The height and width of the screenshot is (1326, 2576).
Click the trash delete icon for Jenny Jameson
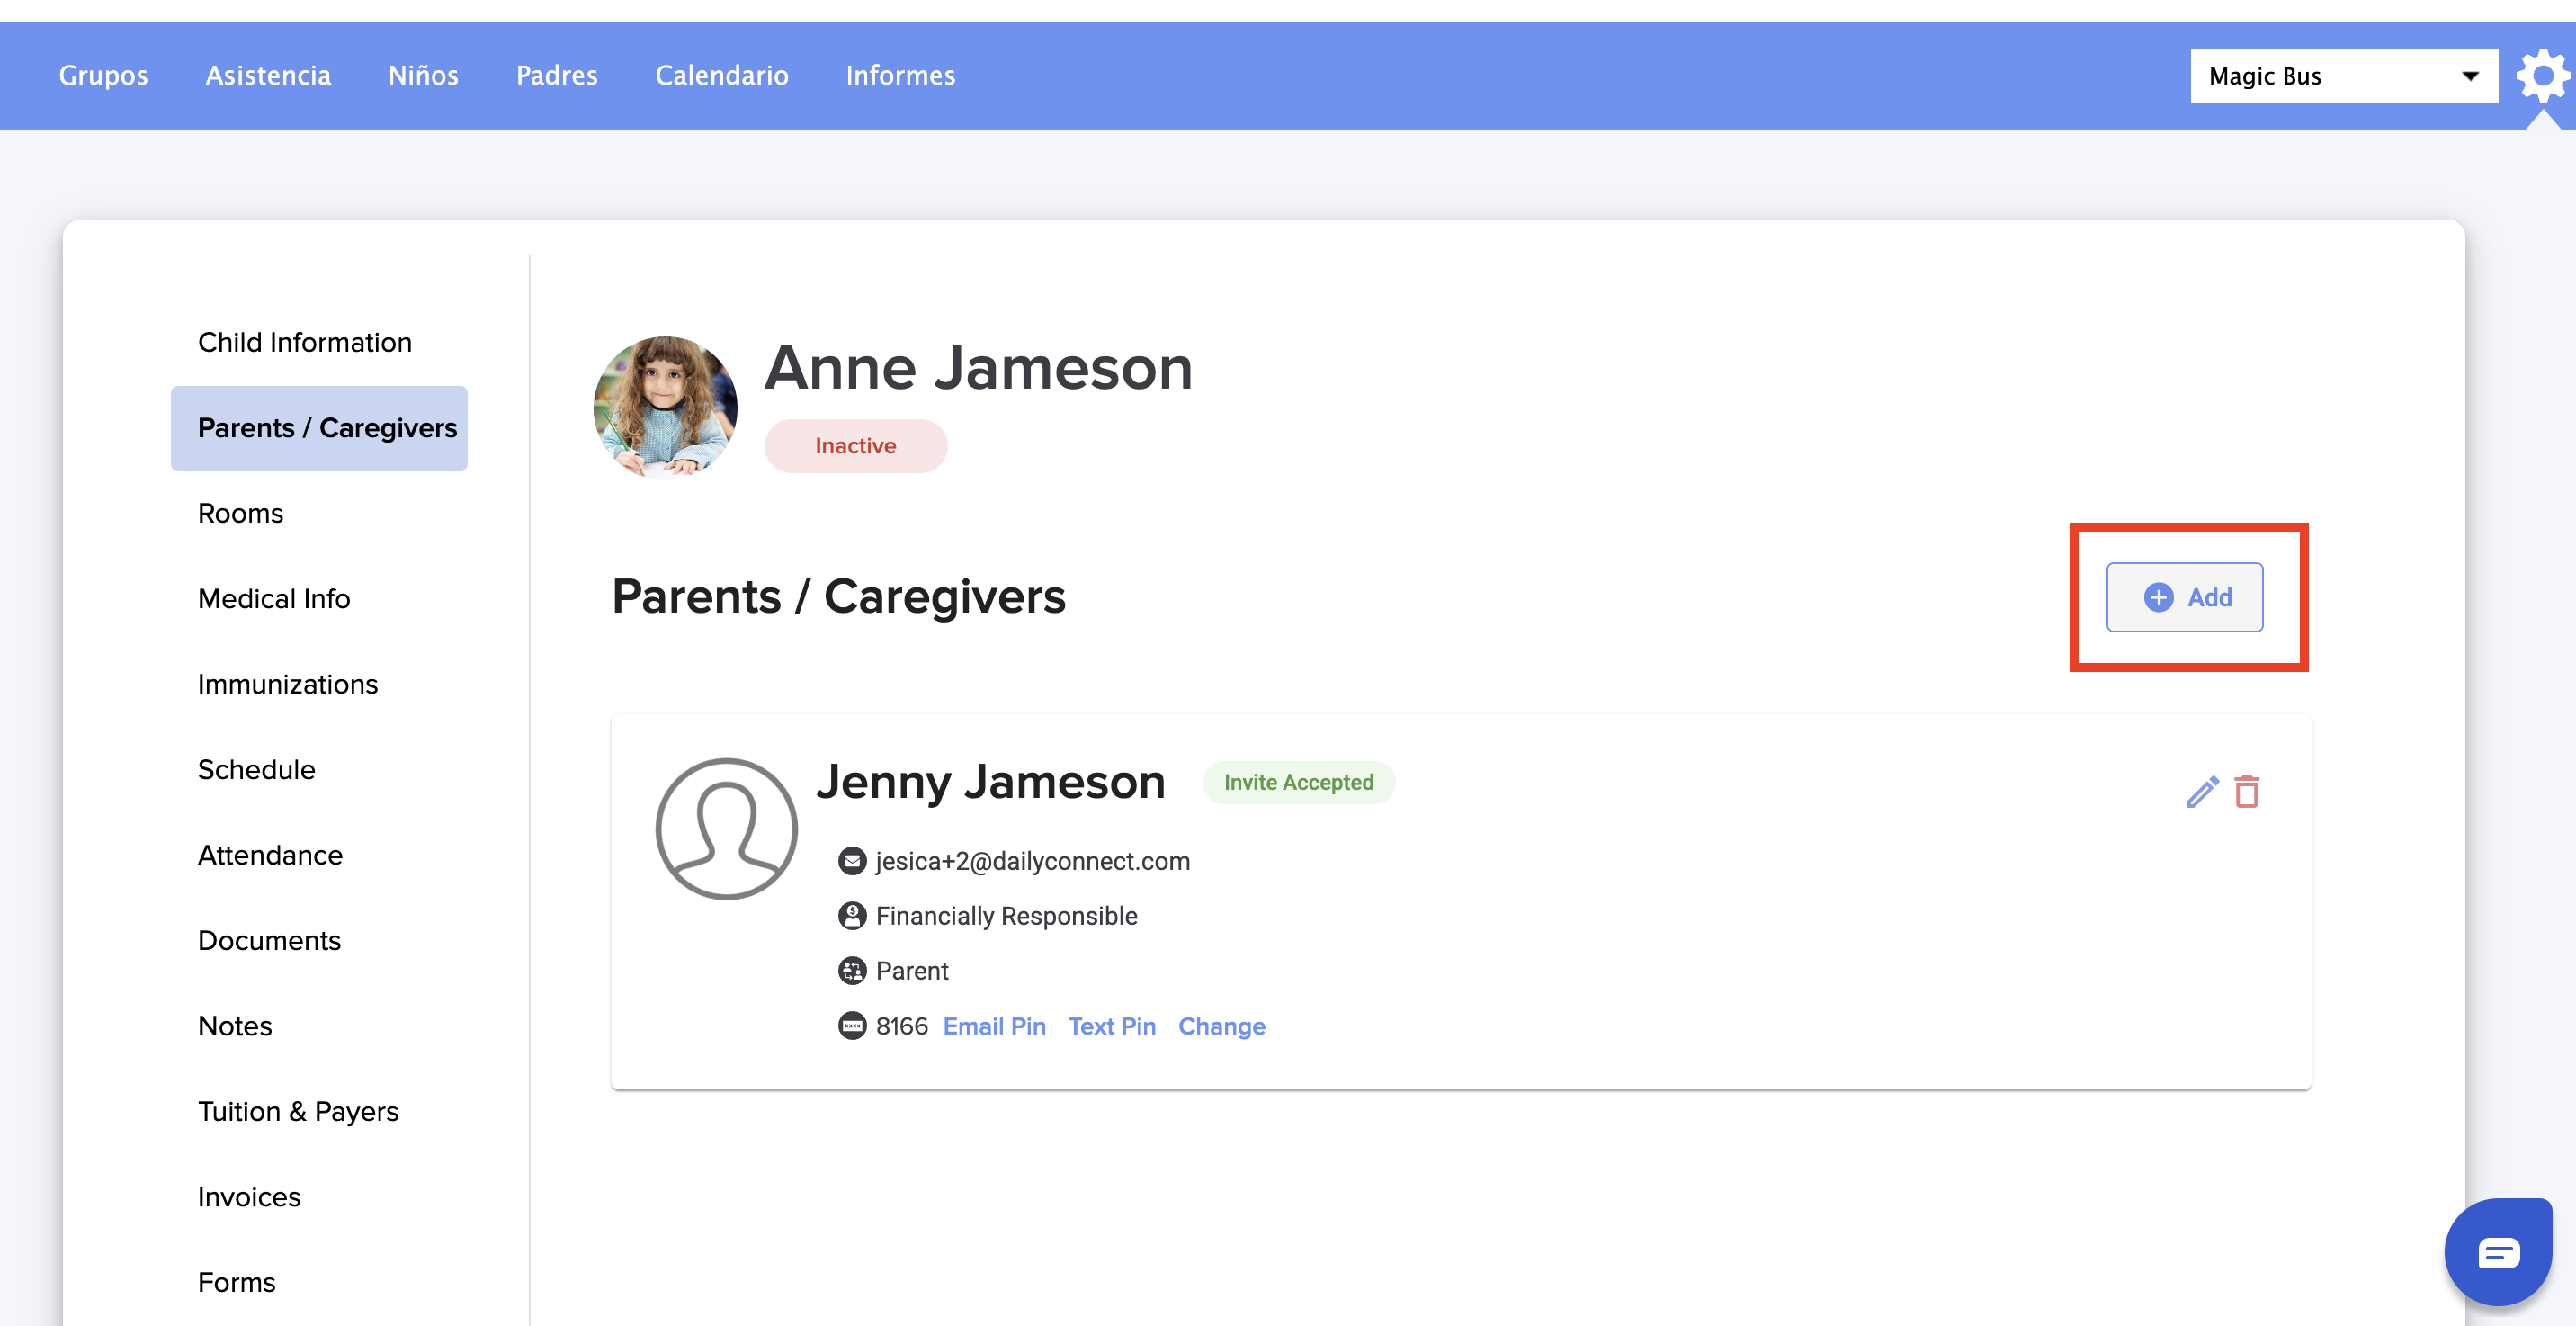(2247, 792)
